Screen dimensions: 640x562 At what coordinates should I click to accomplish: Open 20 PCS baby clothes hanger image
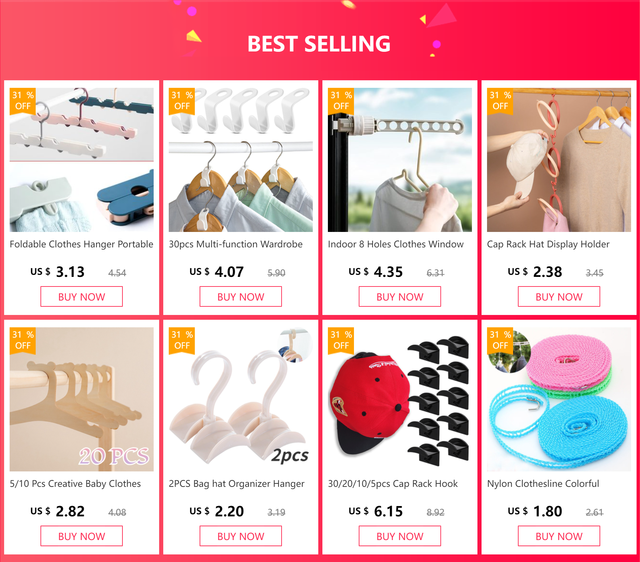pos(82,399)
